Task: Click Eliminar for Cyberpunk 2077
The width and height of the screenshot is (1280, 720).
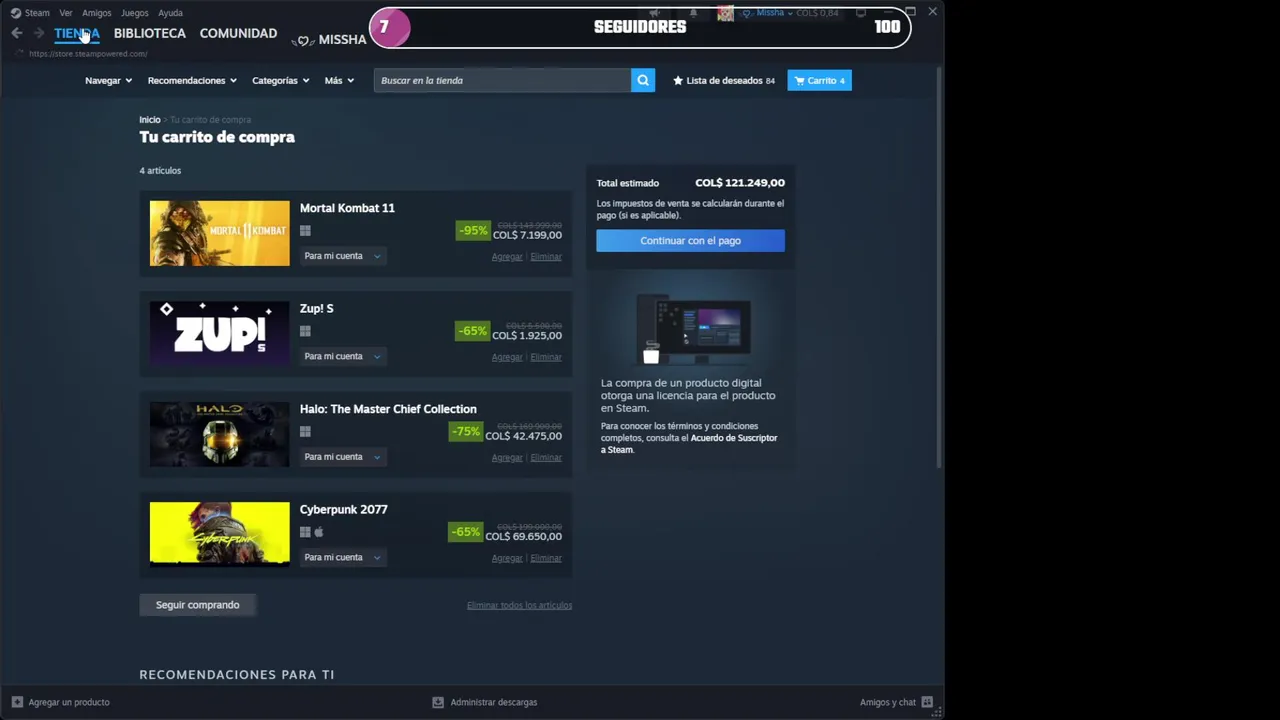Action: click(546, 558)
